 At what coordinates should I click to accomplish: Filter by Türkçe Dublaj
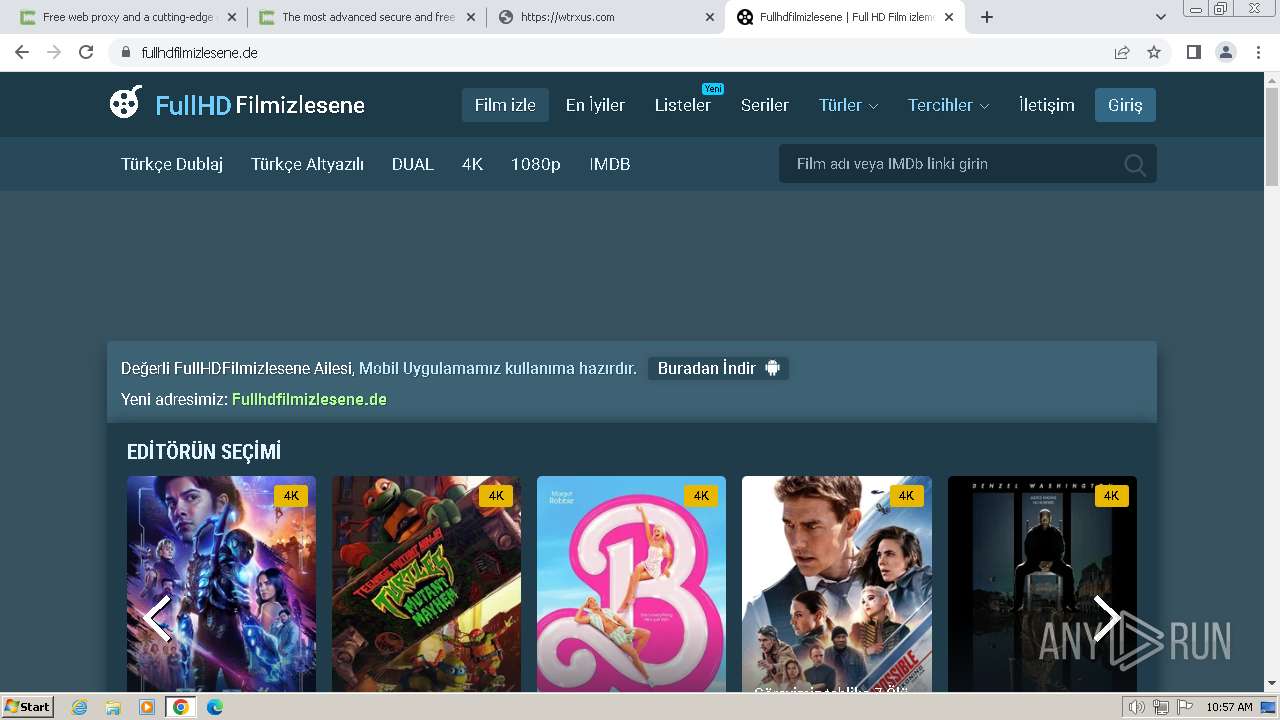[x=172, y=164]
